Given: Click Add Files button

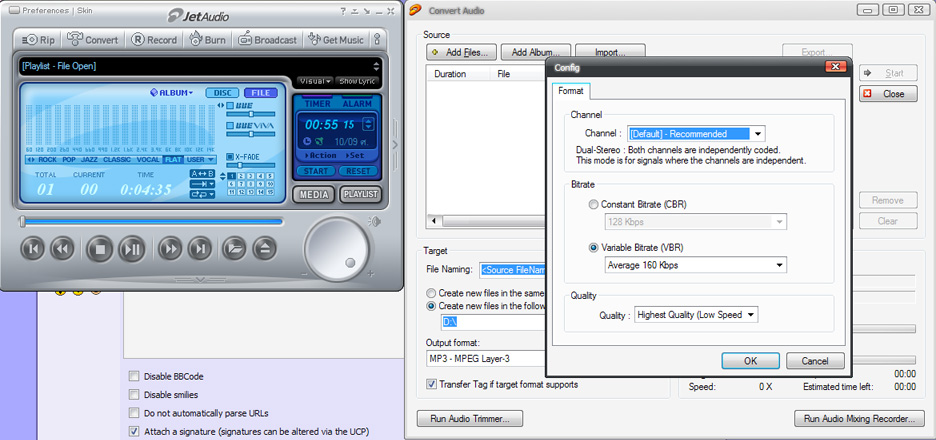Looking at the screenshot, I should [x=460, y=53].
